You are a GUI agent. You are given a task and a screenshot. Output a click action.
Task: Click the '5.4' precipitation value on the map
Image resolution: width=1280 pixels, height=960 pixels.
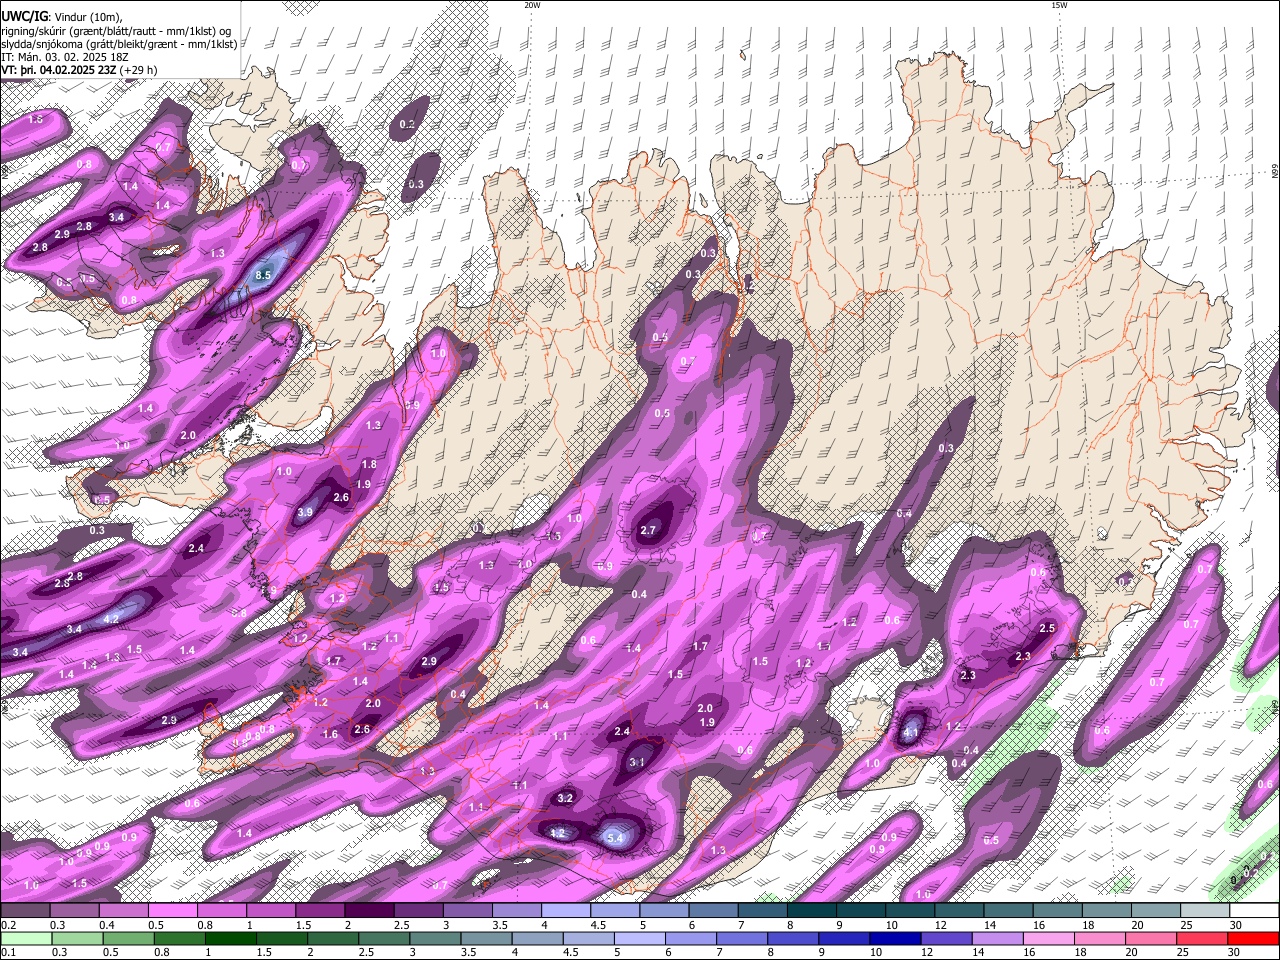coord(615,837)
